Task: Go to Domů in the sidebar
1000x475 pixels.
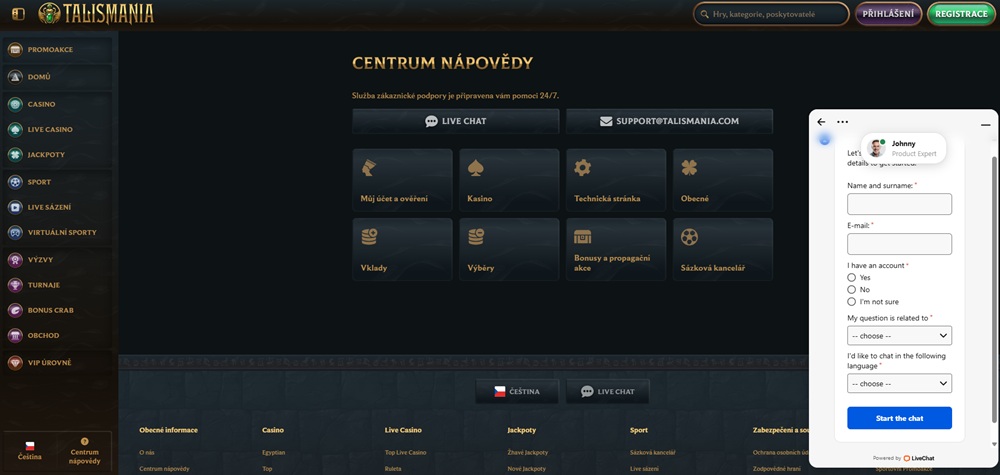Action: (57, 77)
